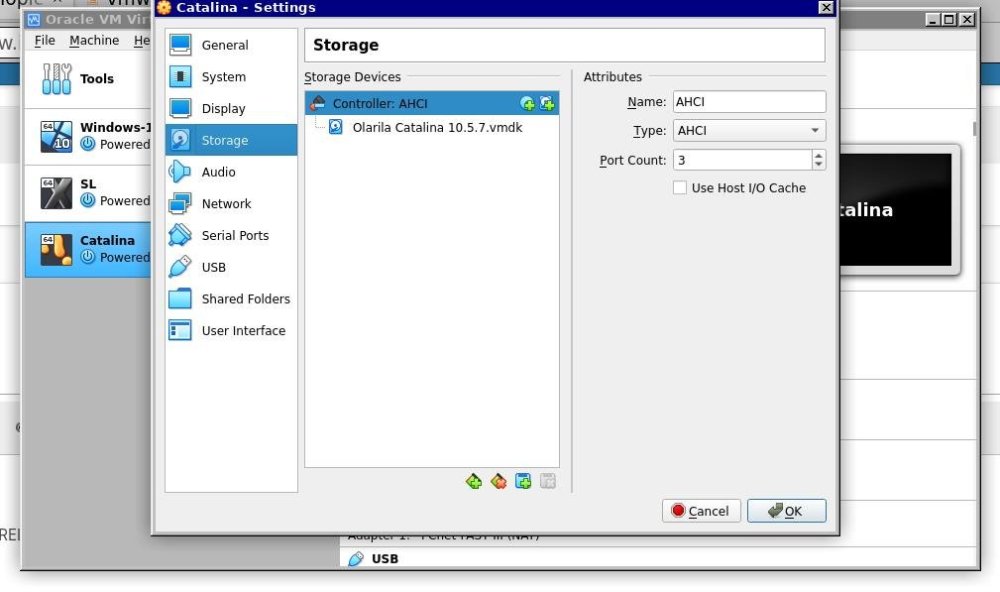
Task: Click Catalina preview thumbnail in Manager
Action: [x=895, y=210]
